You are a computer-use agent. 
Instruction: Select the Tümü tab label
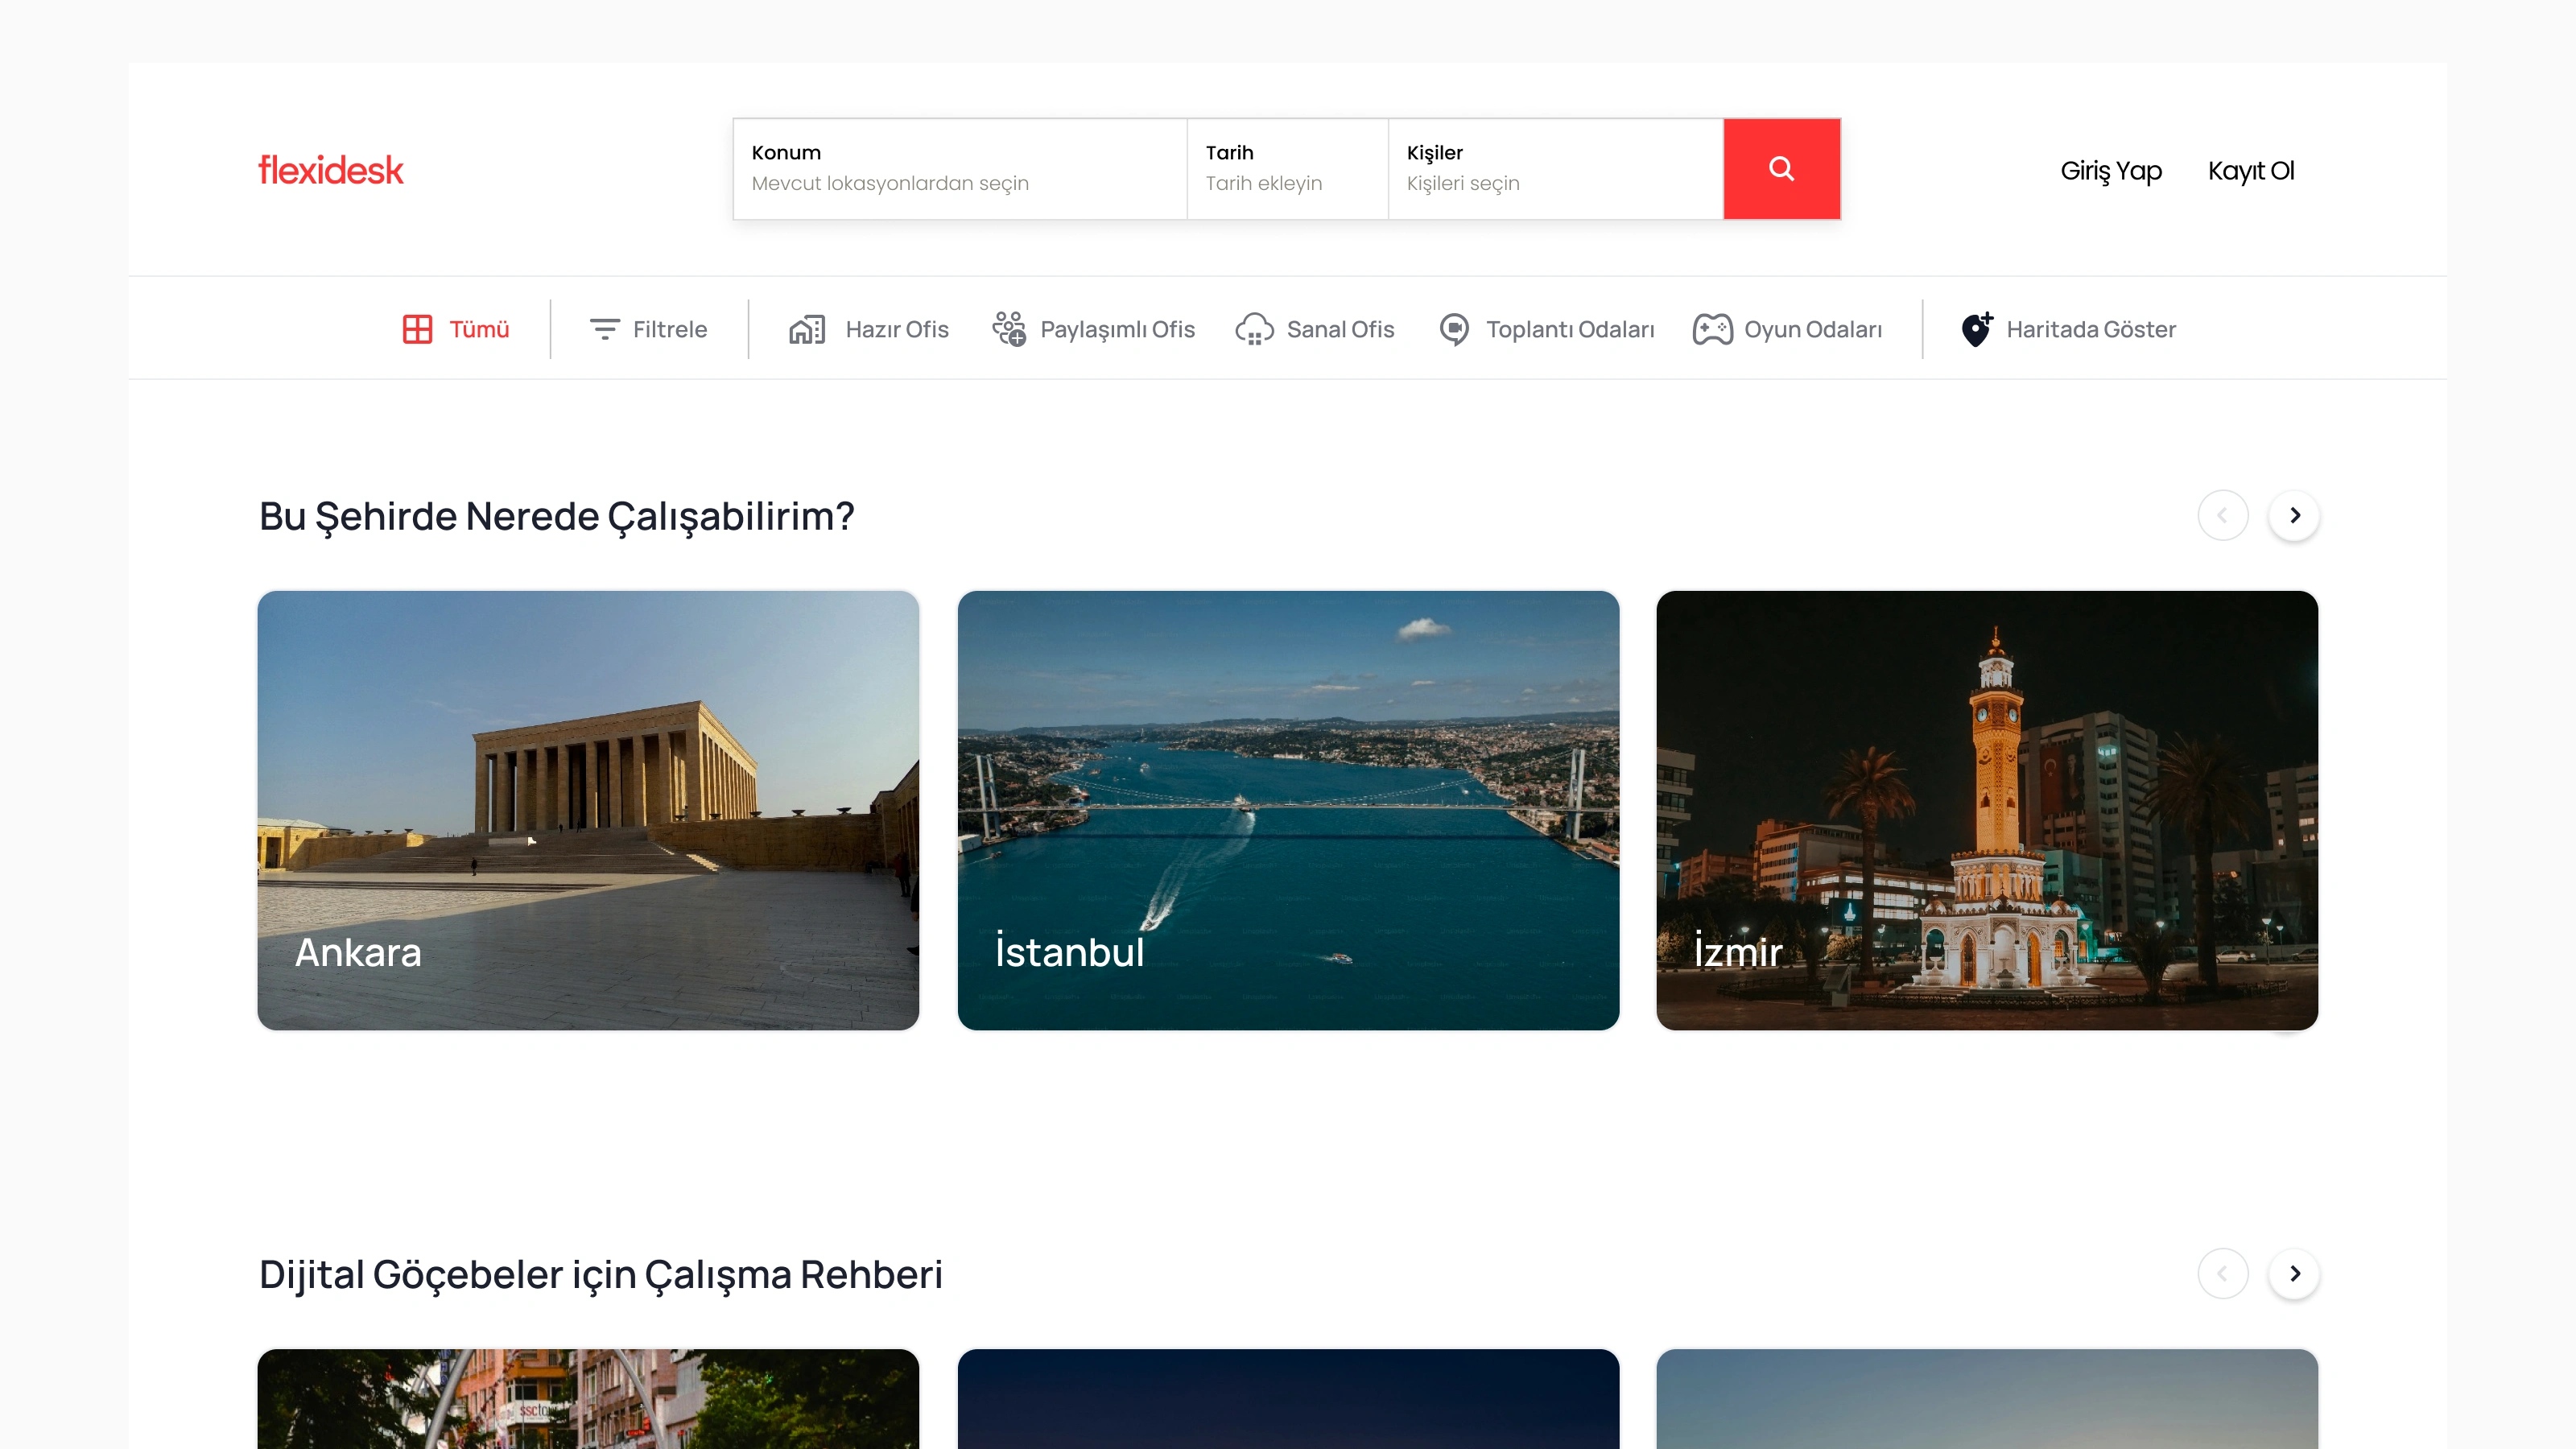[479, 329]
